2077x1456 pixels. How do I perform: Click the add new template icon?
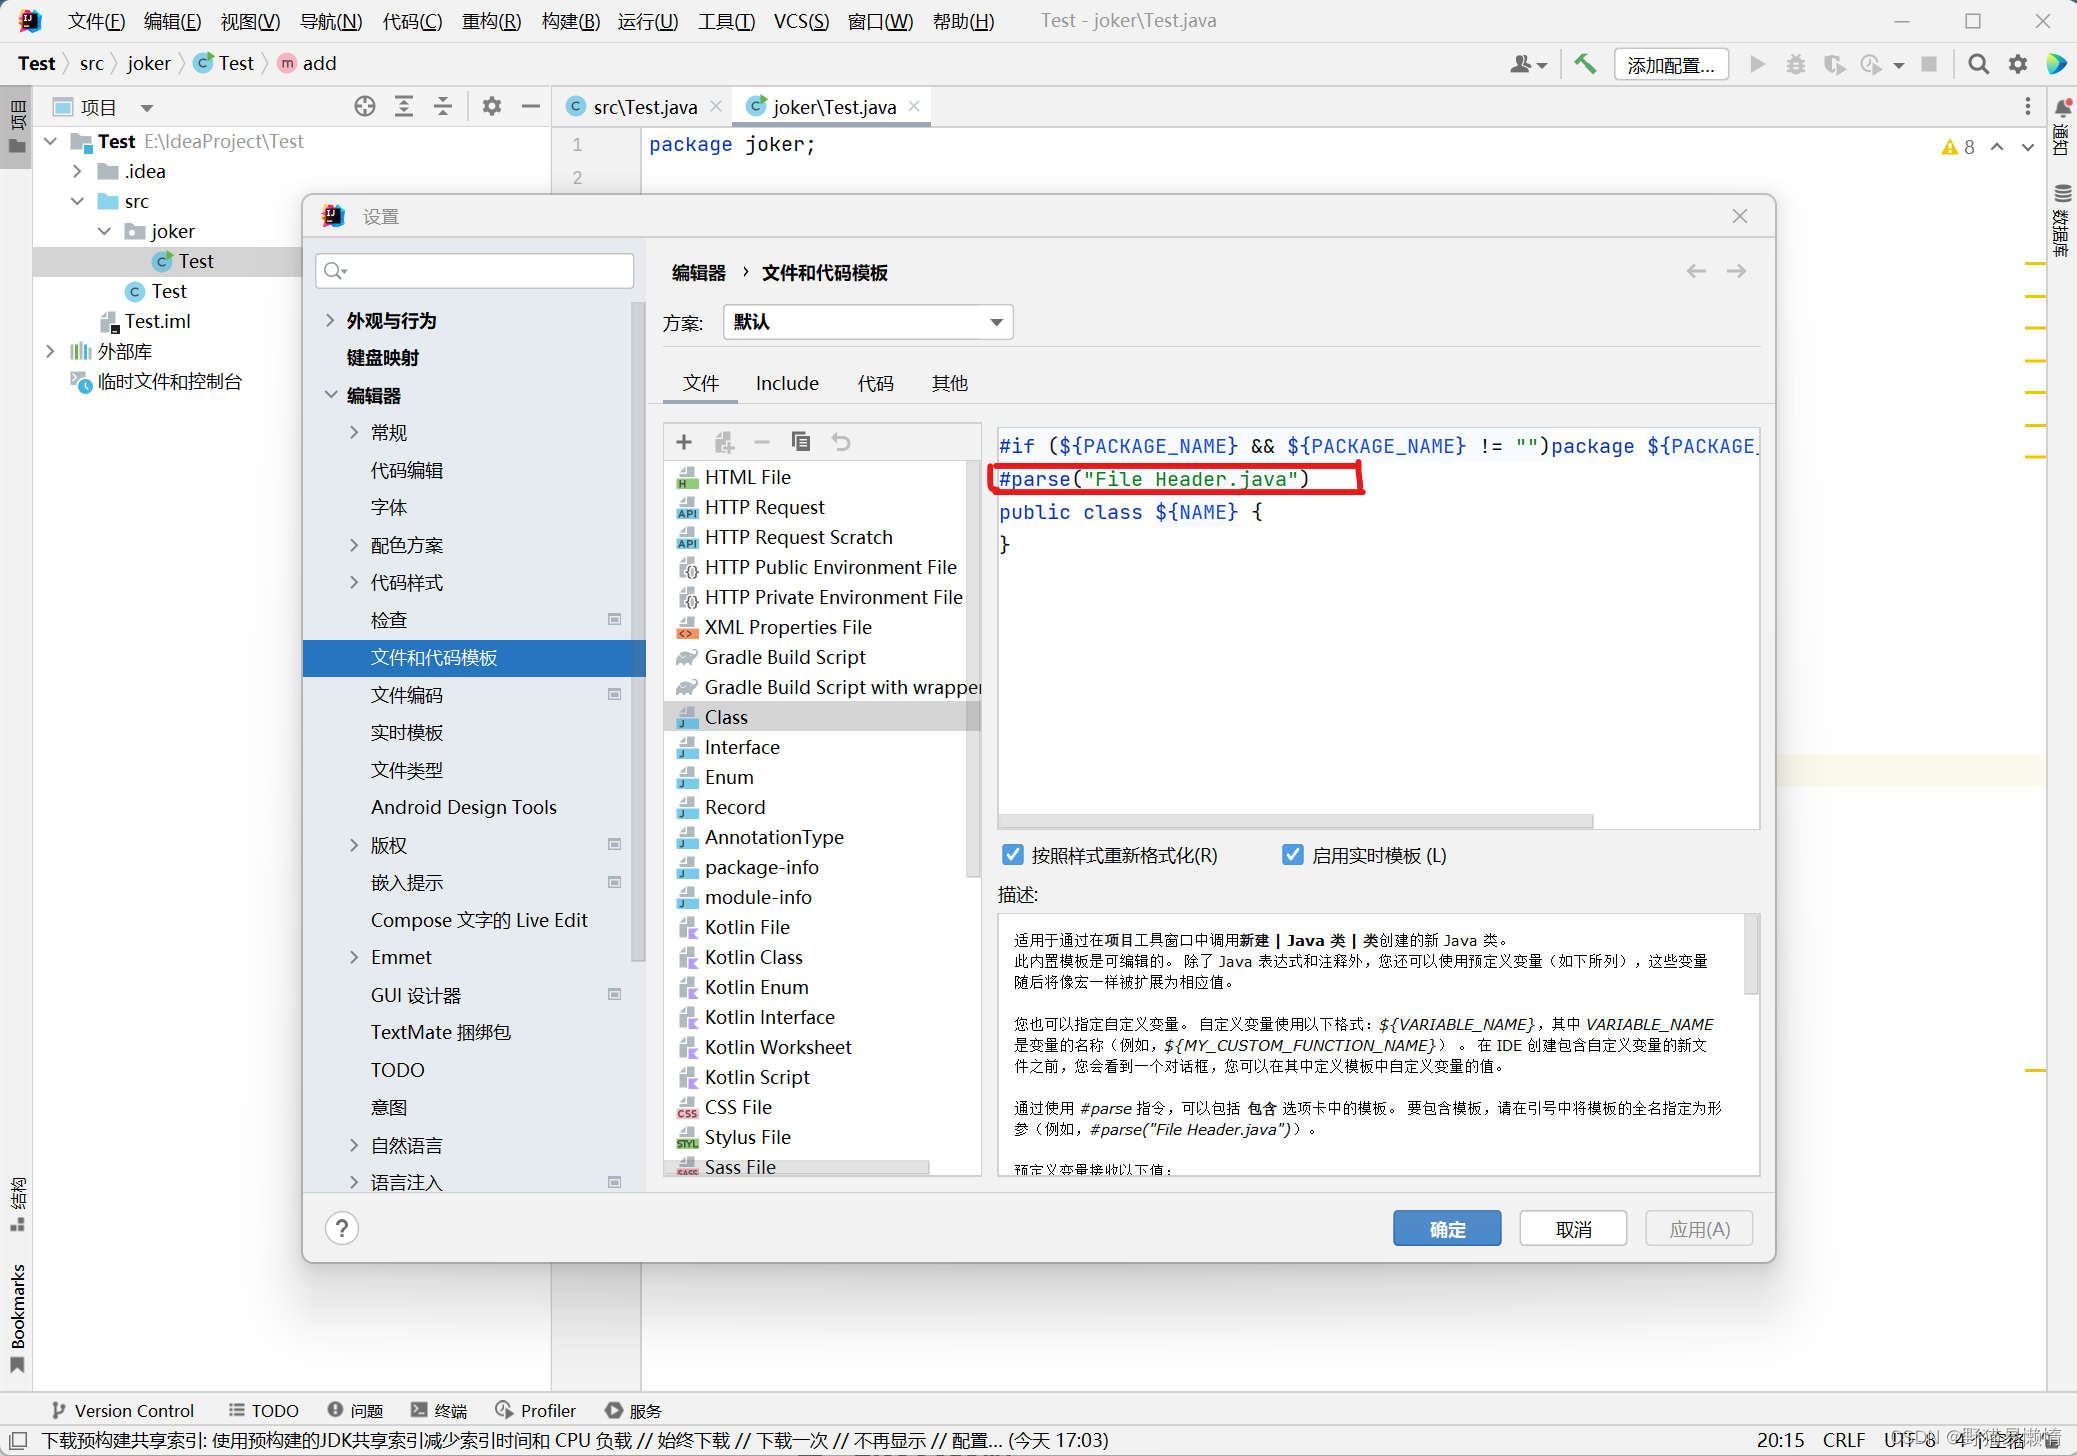click(x=682, y=442)
